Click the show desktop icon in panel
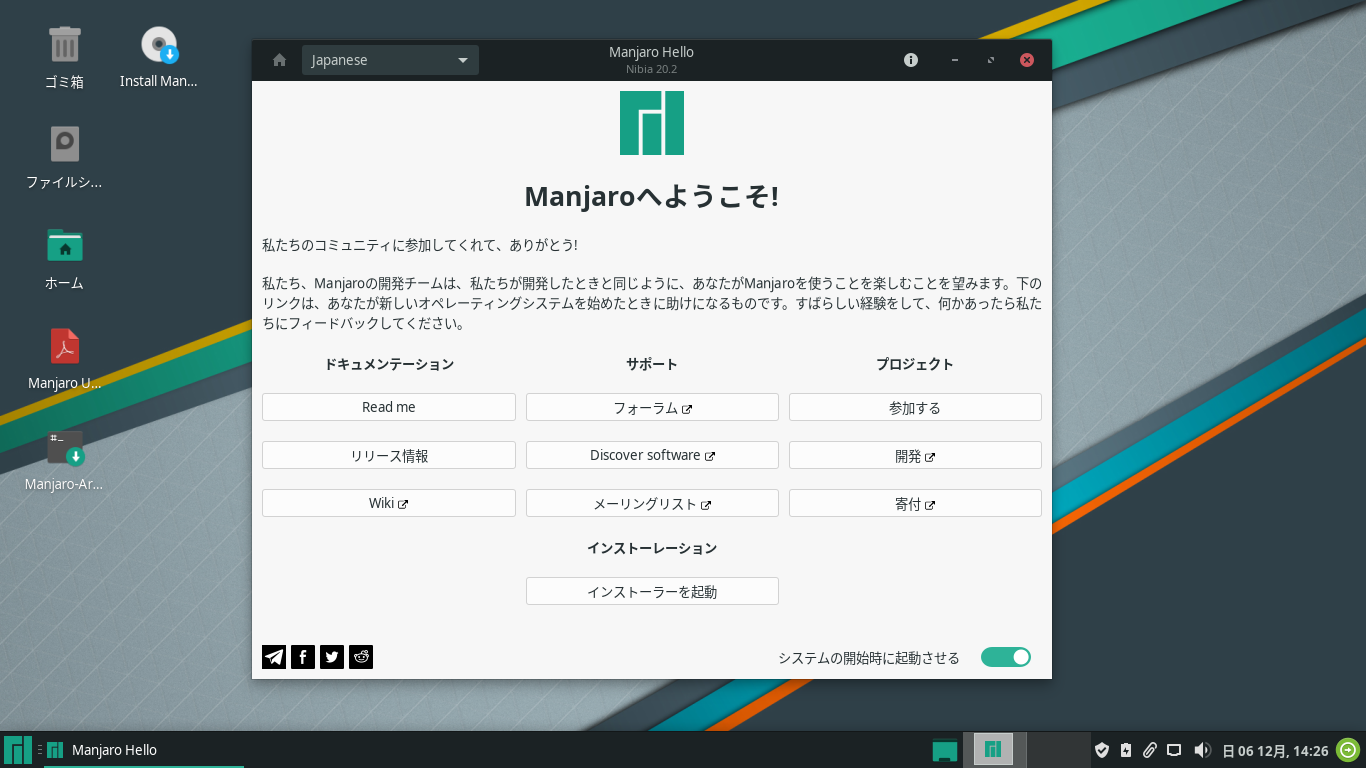 pos(945,750)
